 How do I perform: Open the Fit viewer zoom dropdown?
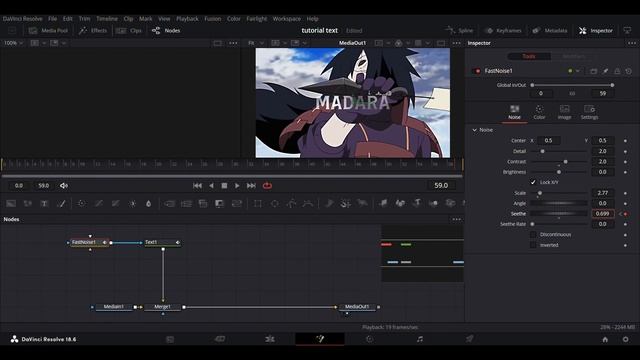[x=256, y=43]
